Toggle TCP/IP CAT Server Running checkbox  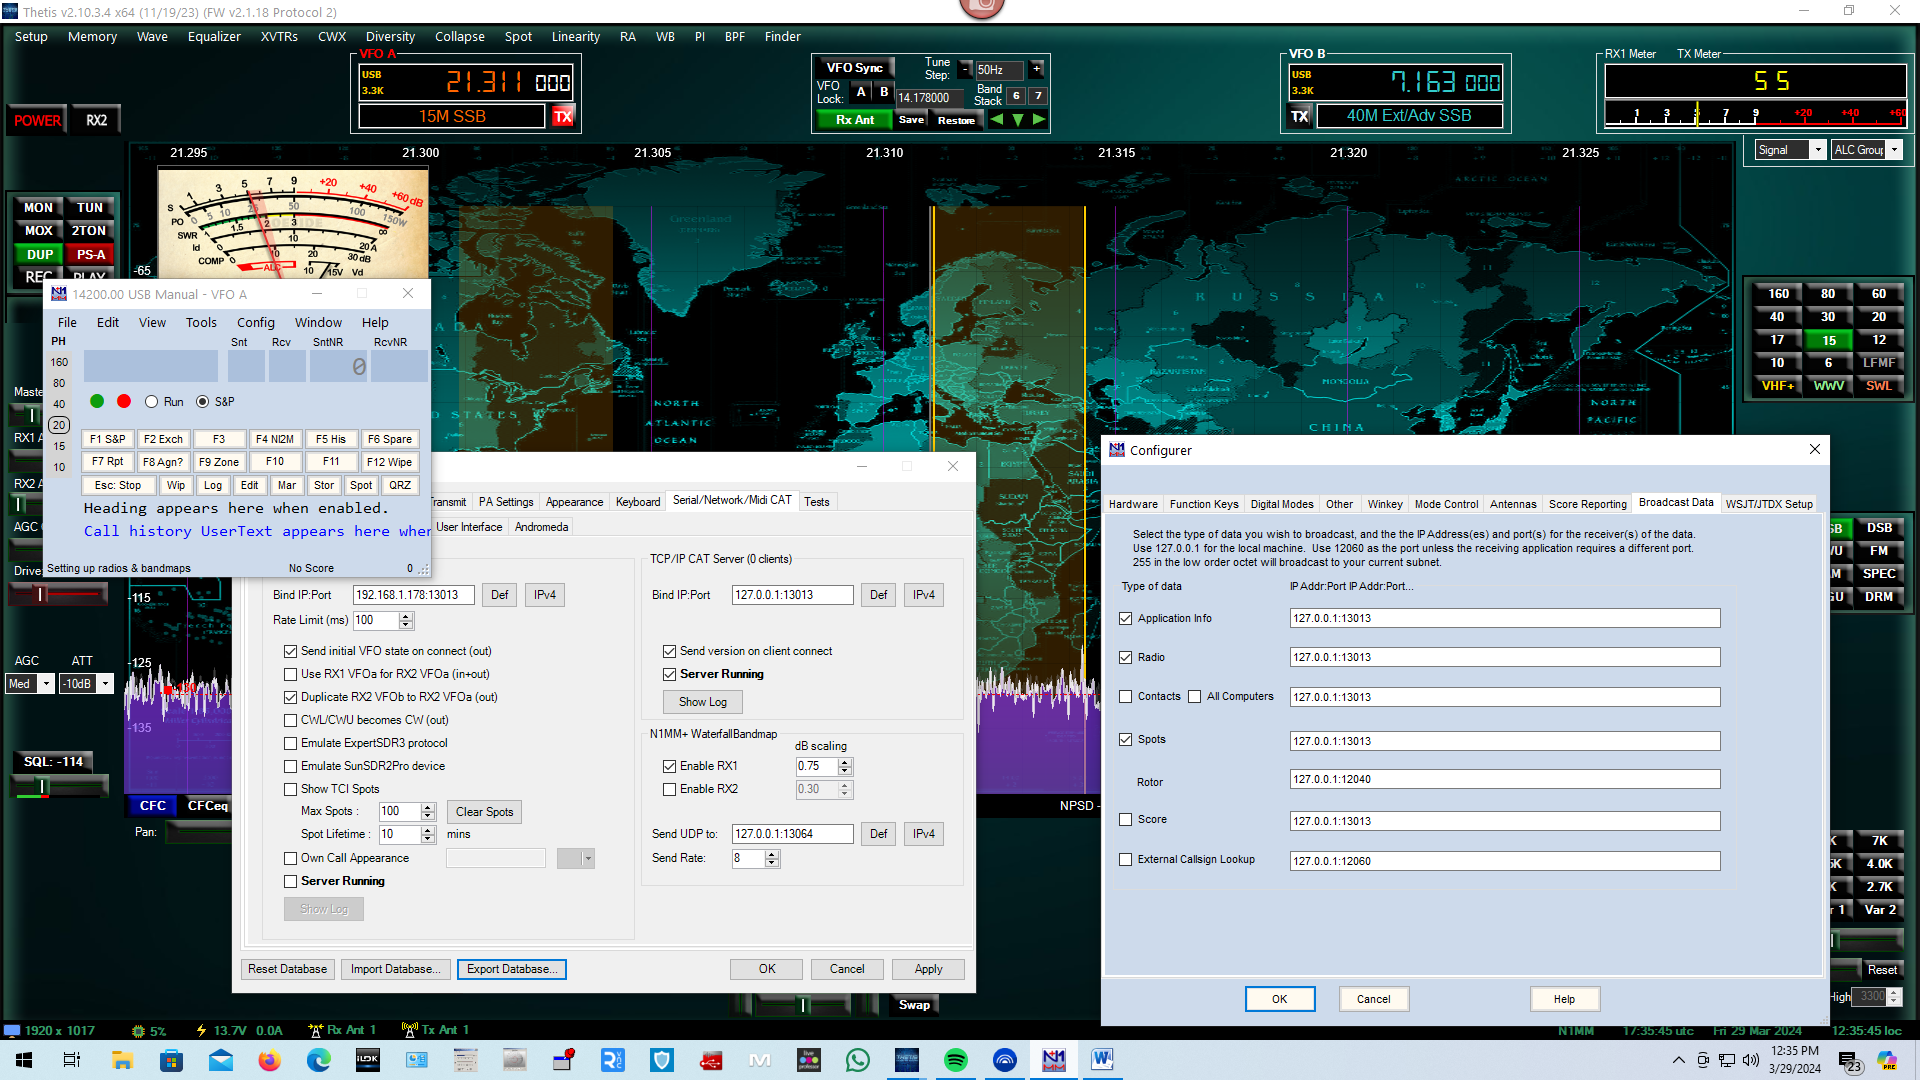click(x=670, y=674)
